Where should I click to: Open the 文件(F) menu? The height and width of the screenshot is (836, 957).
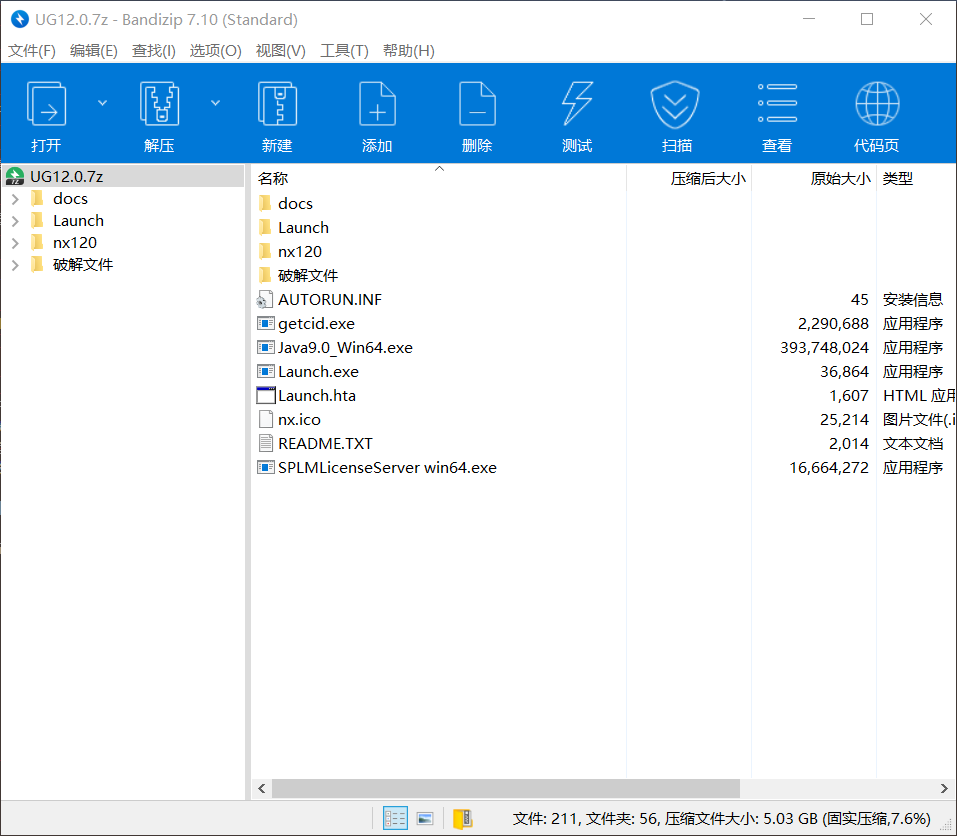pyautogui.click(x=32, y=51)
